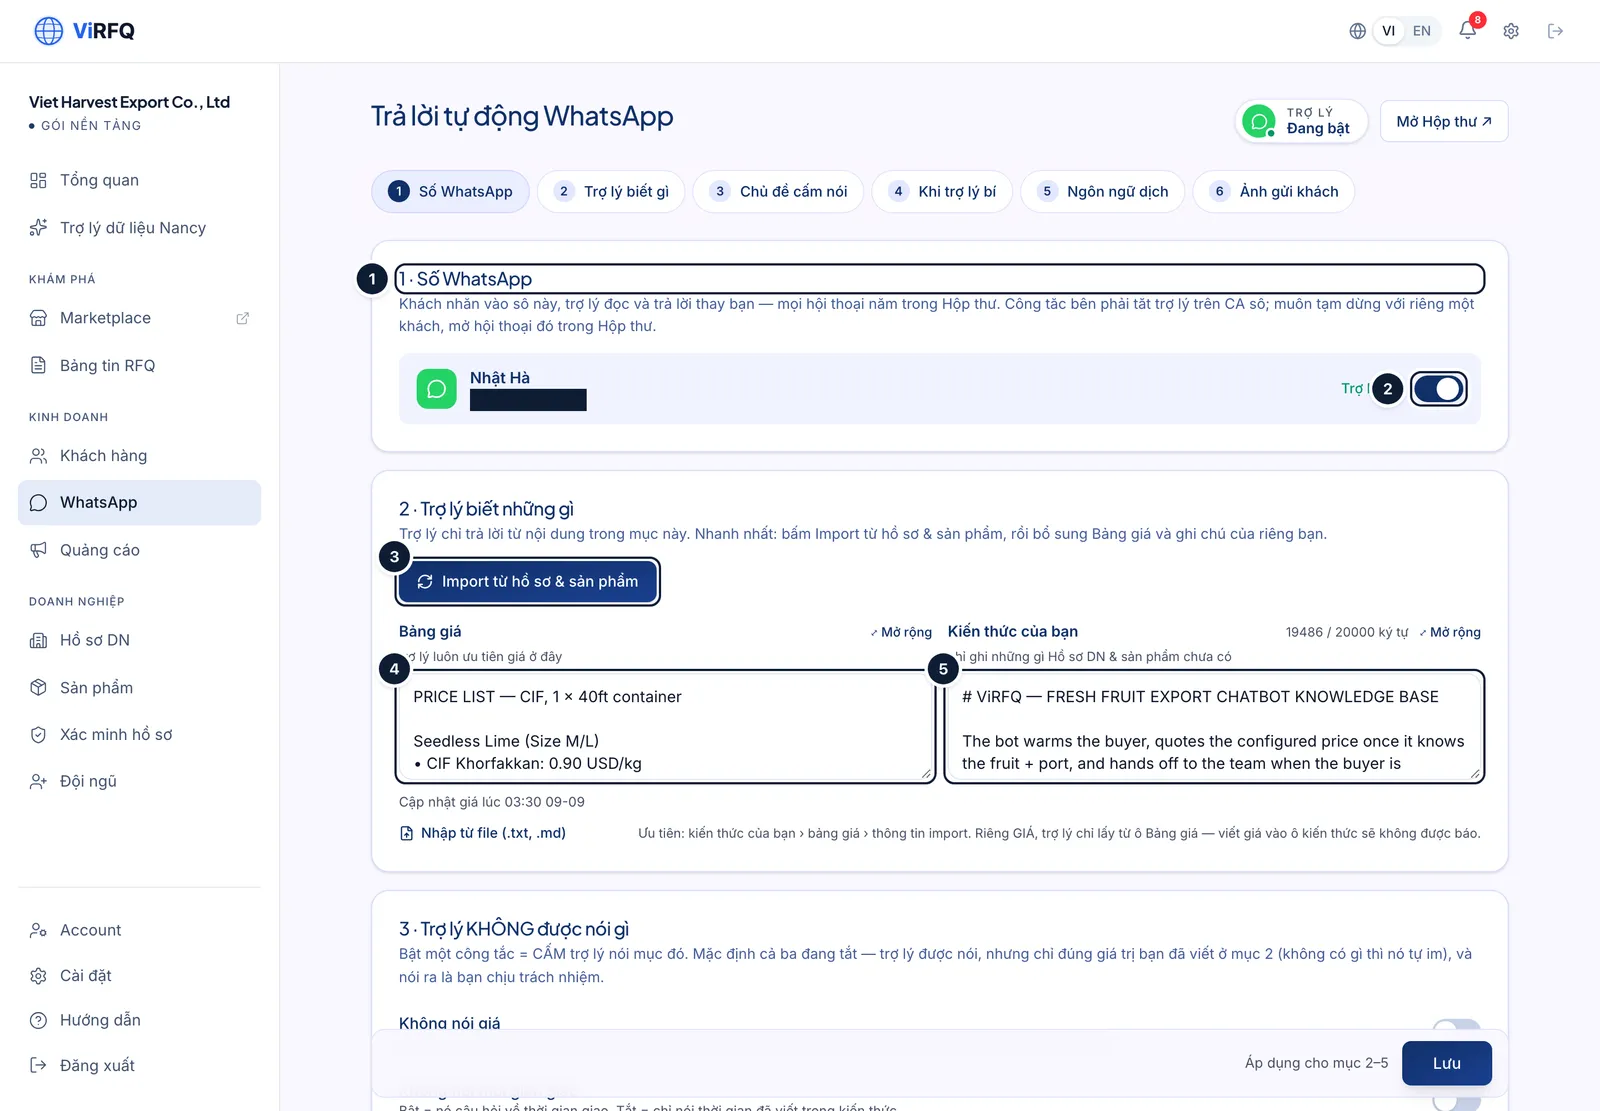Open Account in sidebar
This screenshot has width=1600, height=1111.
tap(139, 930)
